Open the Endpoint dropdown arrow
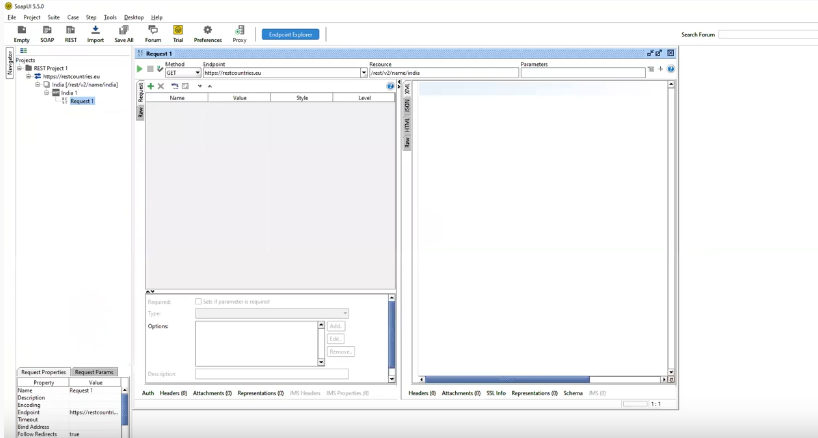The width and height of the screenshot is (818, 438). coord(363,73)
